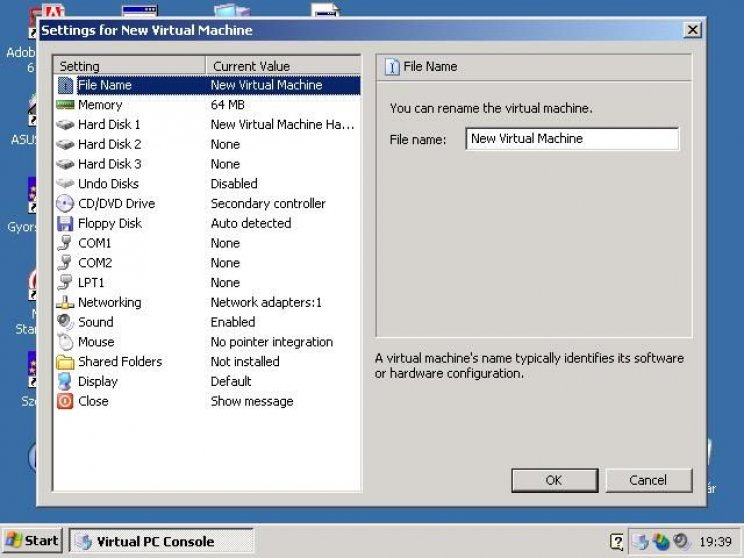Click the Virtual PC Console taskbar button

pyautogui.click(x=162, y=541)
